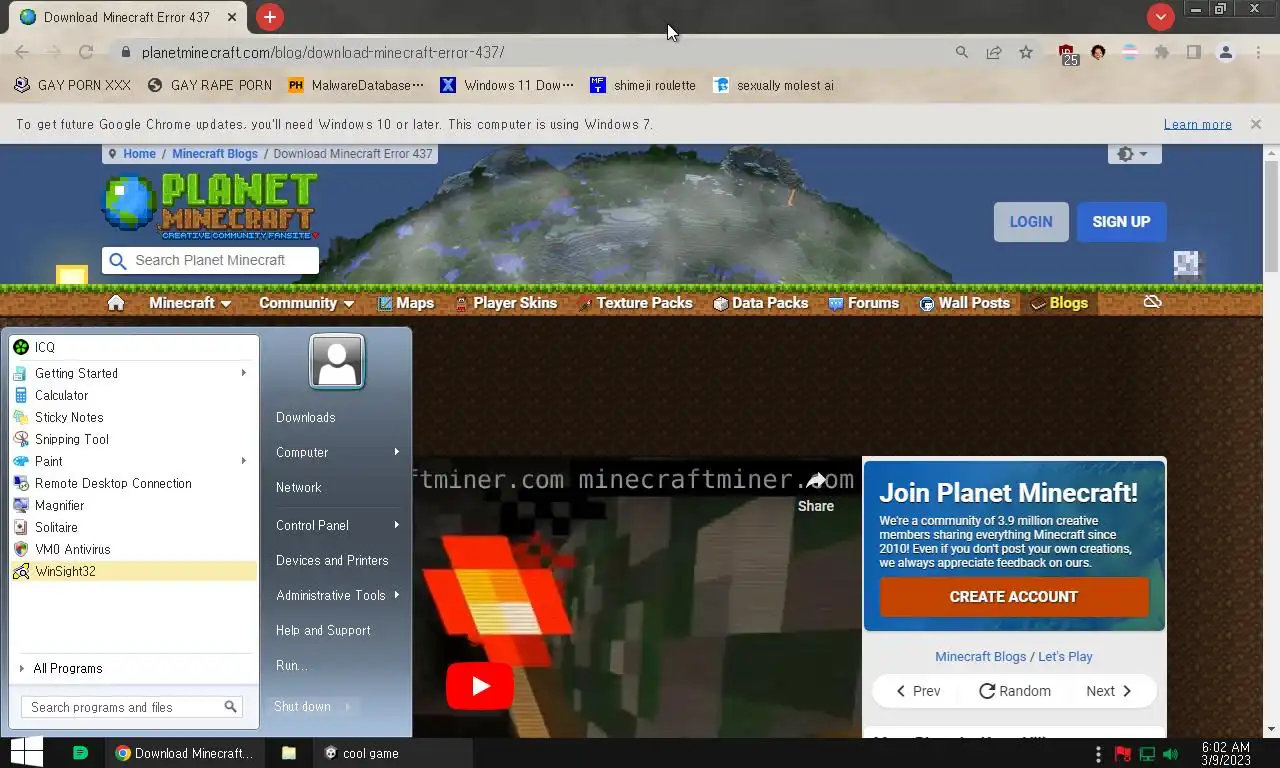Open VM0 Antivirus

tap(134, 549)
